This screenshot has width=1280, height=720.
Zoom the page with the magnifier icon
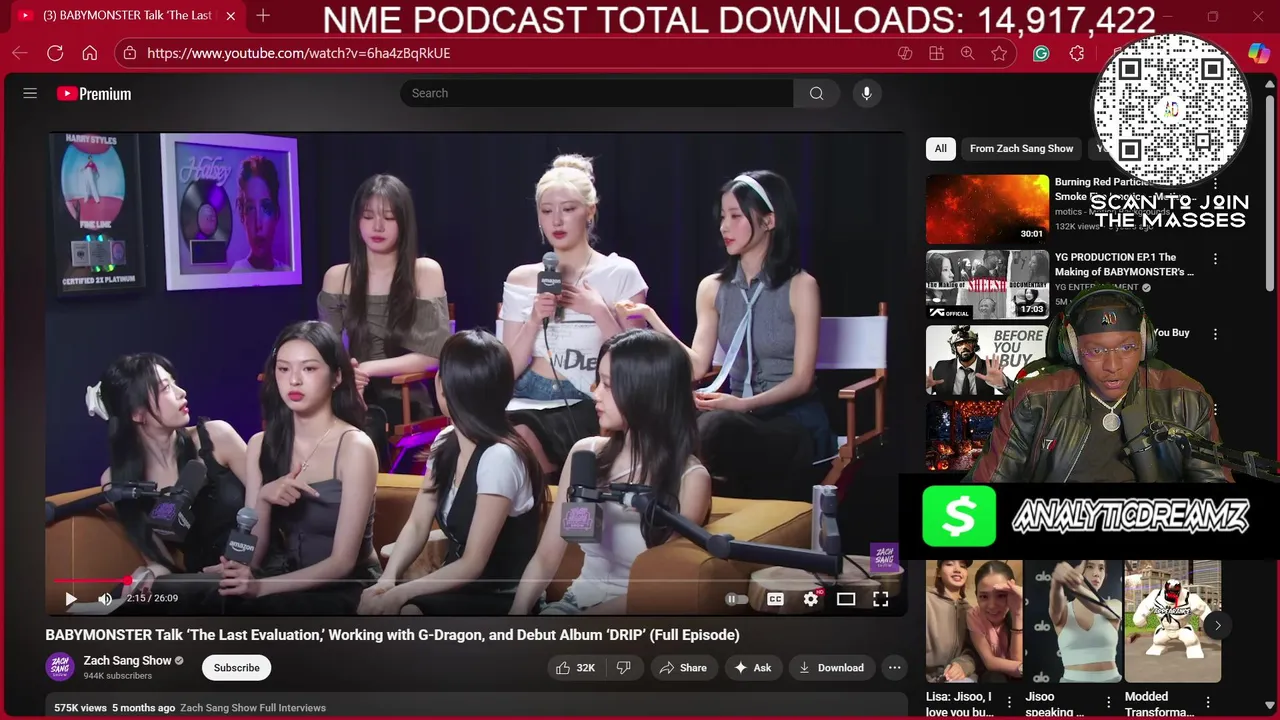click(967, 53)
